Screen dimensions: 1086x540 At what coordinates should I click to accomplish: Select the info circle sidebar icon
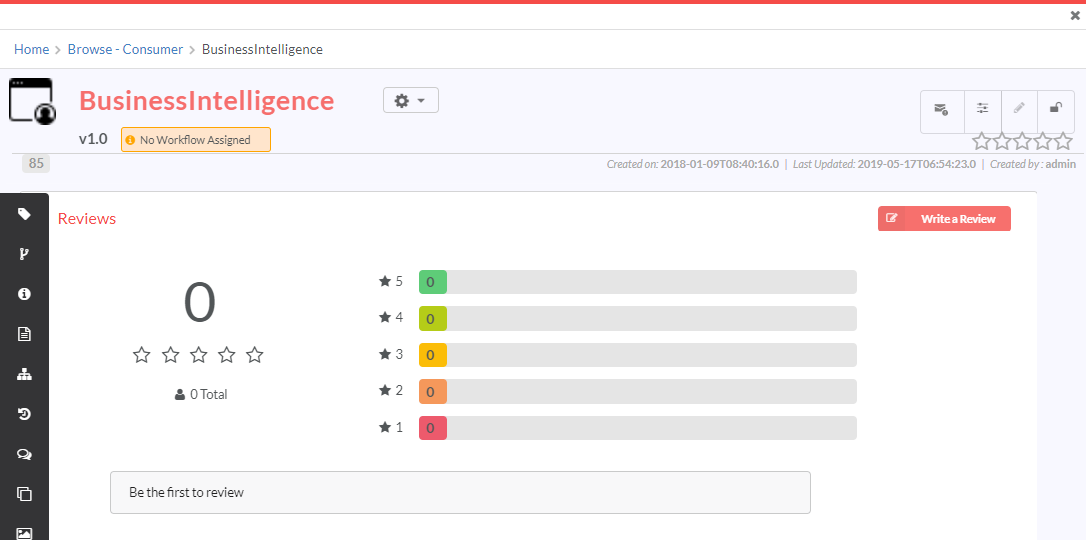pyautogui.click(x=24, y=294)
